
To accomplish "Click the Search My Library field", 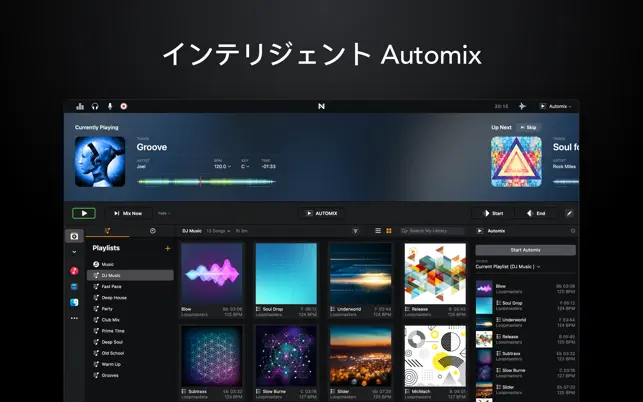I will tap(432, 231).
